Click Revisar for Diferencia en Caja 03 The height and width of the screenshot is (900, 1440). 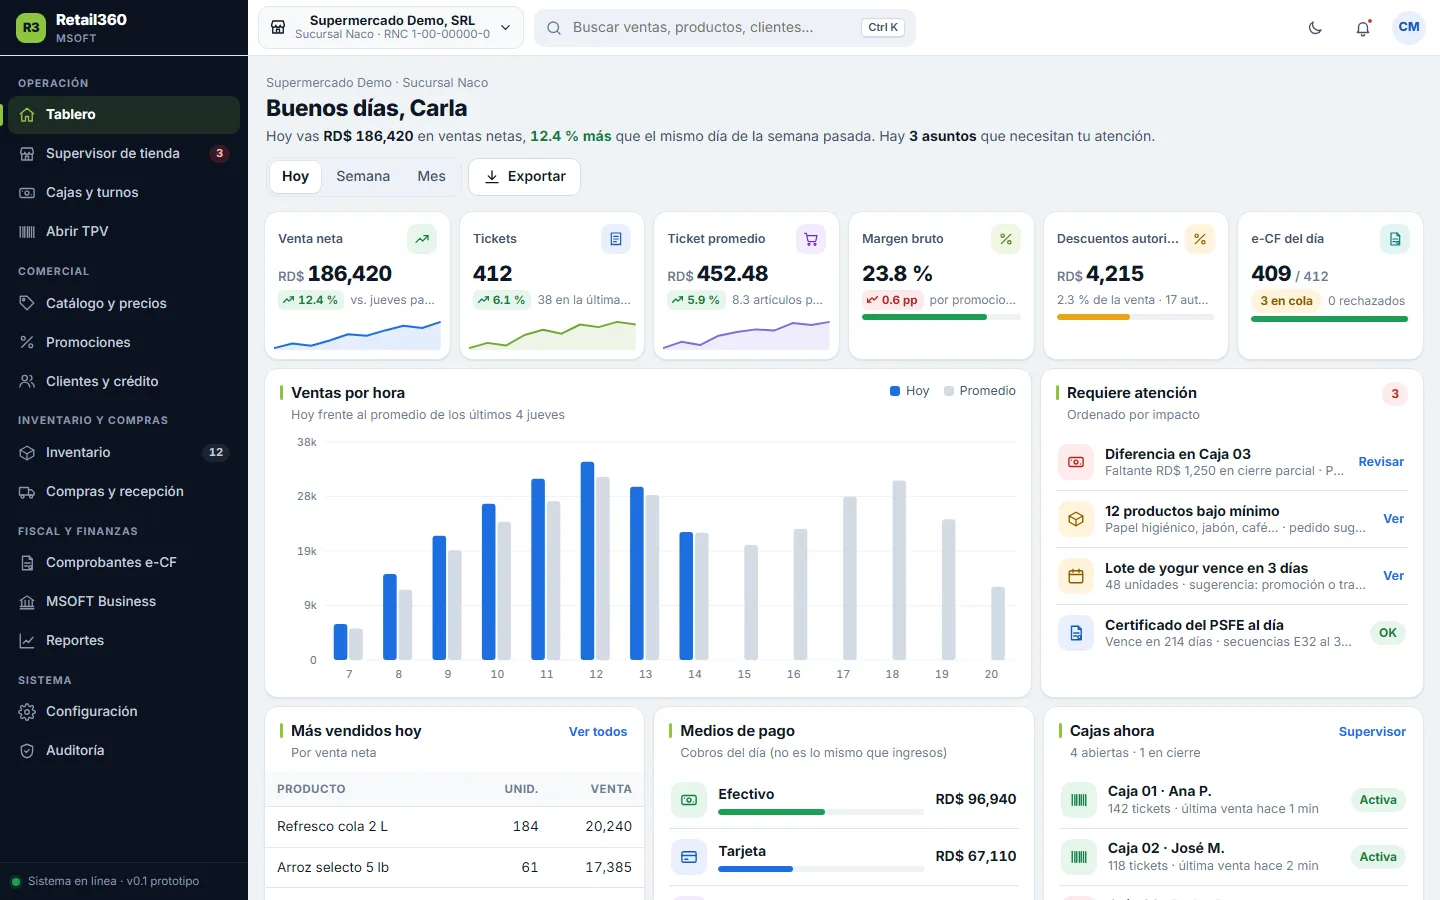[1381, 462]
